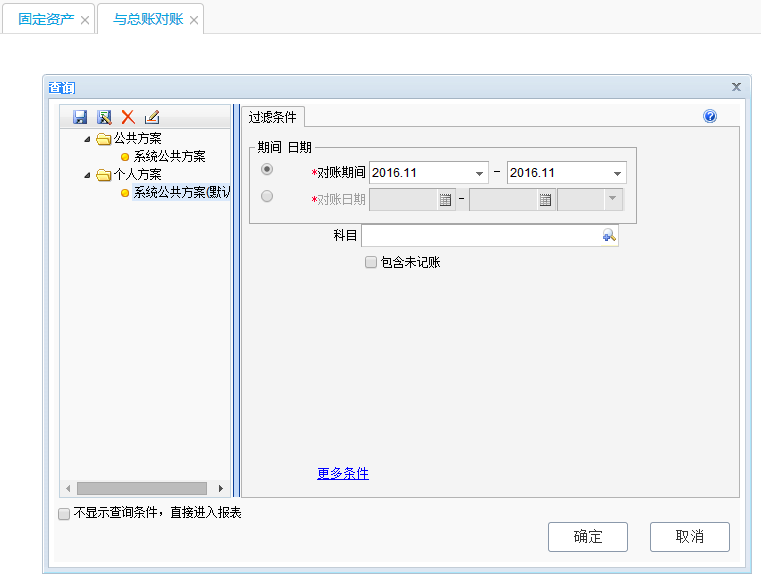This screenshot has height=583, width=761.
Task: Open the 更多条件 link
Action: pos(343,473)
